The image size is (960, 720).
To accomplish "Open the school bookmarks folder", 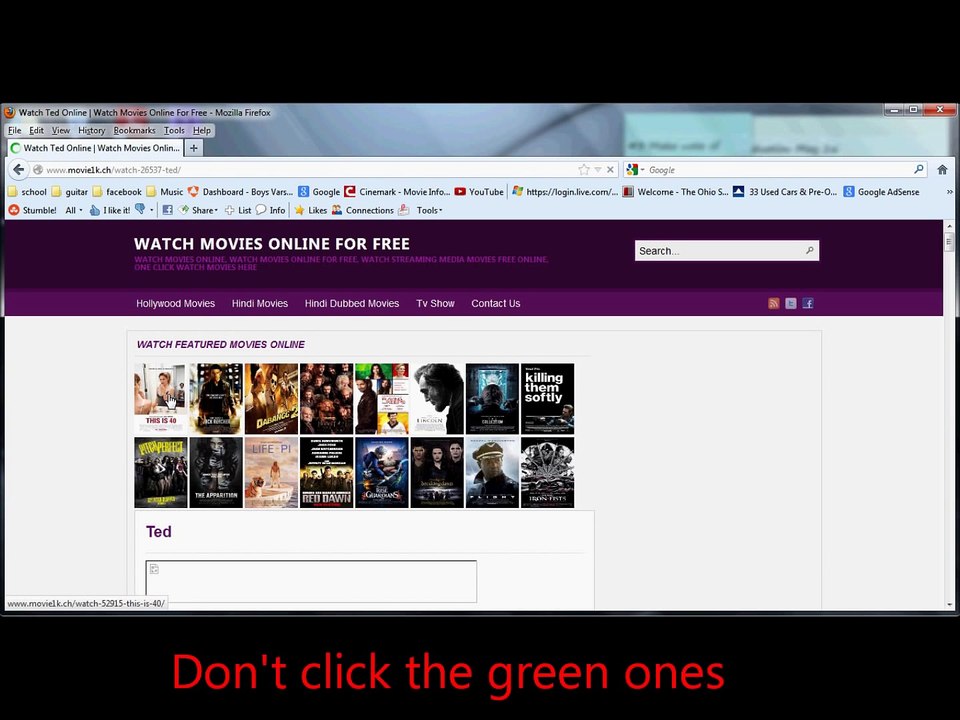I will tap(28, 192).
